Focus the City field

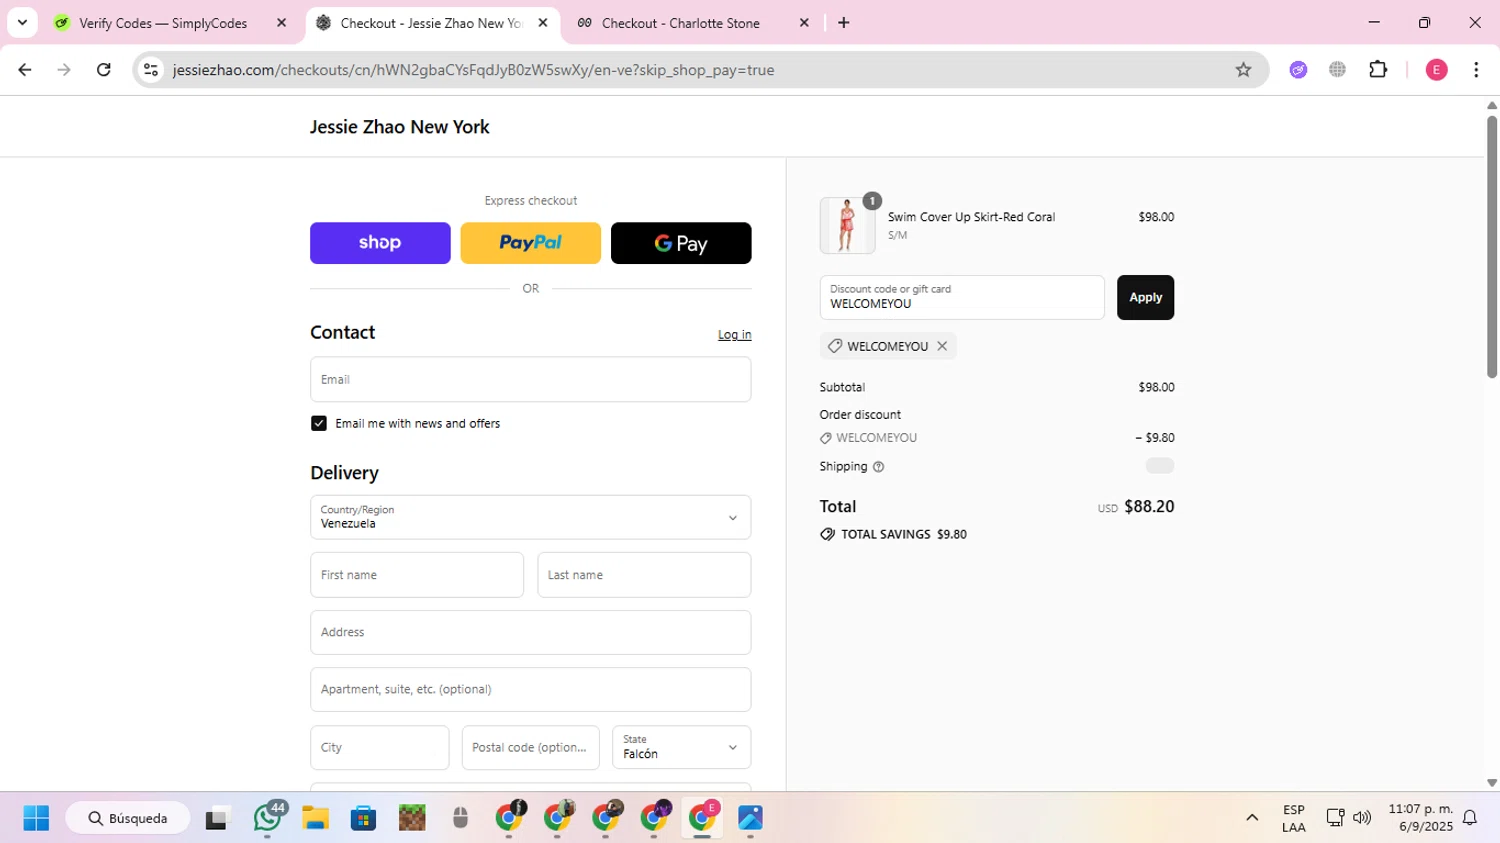[380, 747]
